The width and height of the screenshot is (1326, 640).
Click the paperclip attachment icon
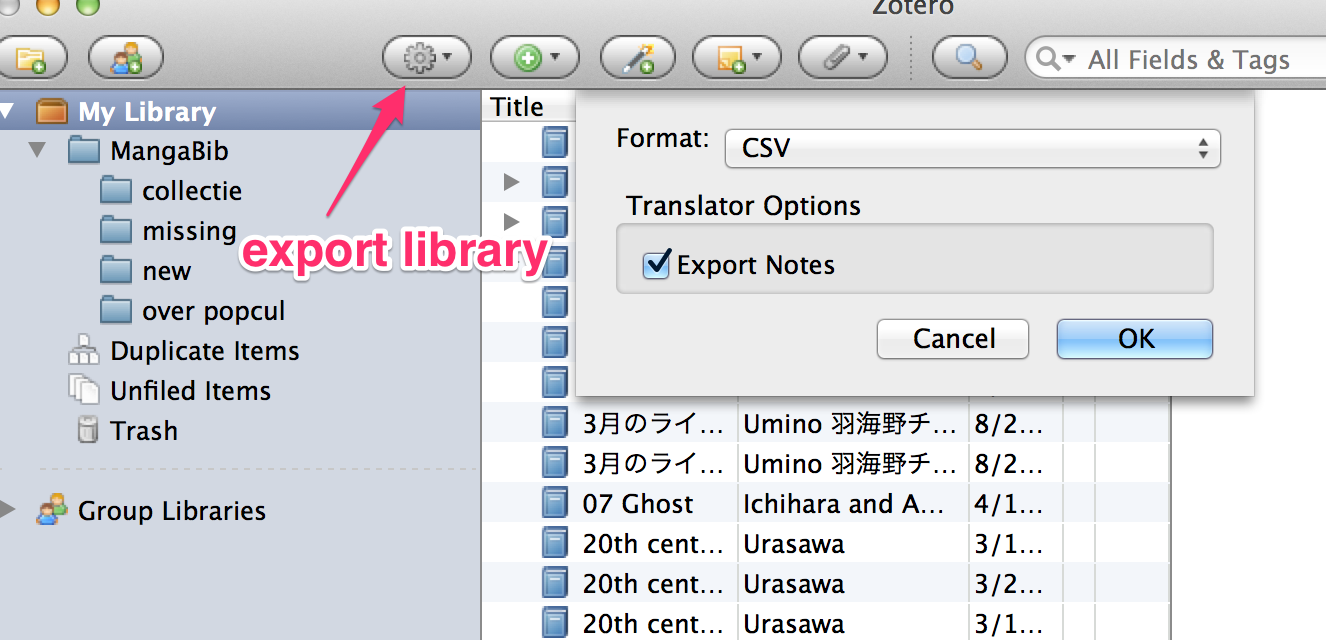842,59
